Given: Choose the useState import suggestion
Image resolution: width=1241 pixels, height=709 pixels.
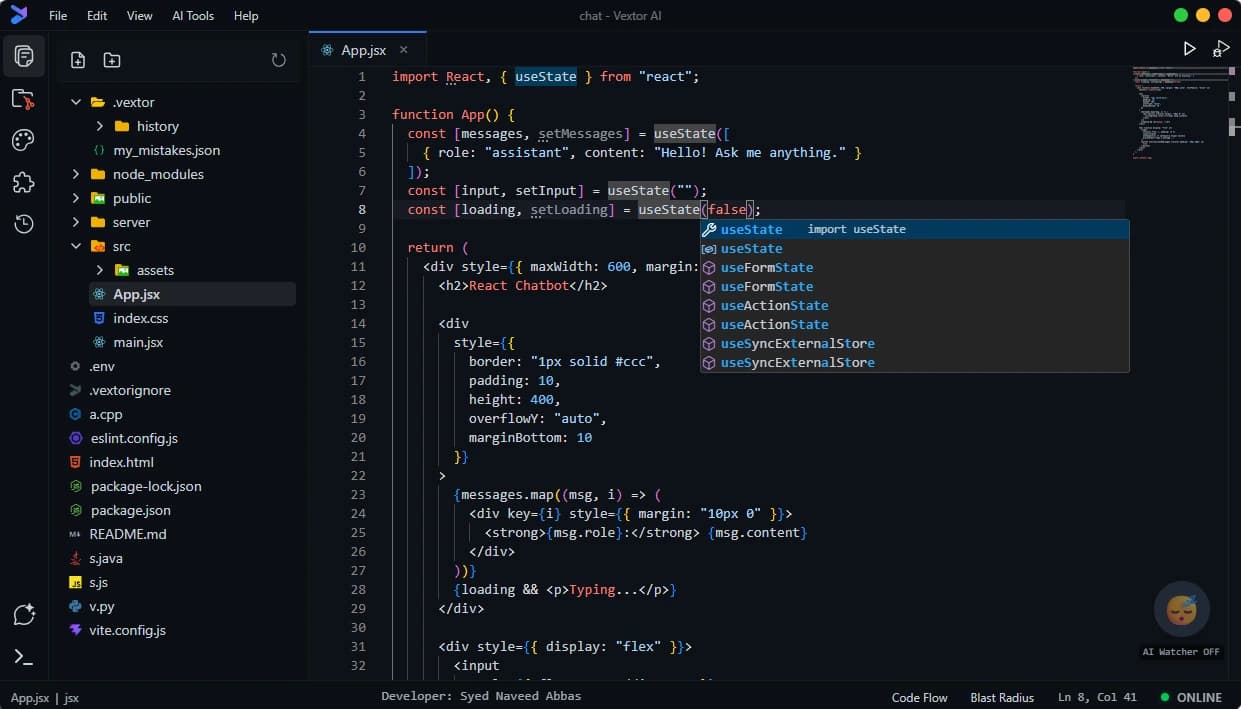Looking at the screenshot, I should [x=915, y=229].
